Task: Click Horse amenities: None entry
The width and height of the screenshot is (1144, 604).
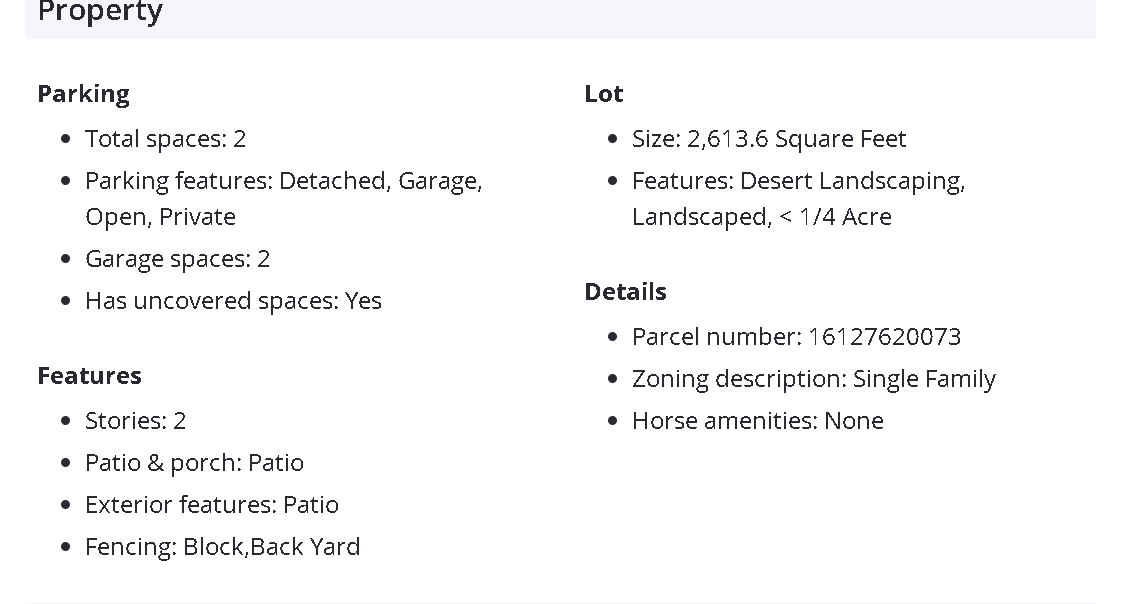Action: [757, 421]
